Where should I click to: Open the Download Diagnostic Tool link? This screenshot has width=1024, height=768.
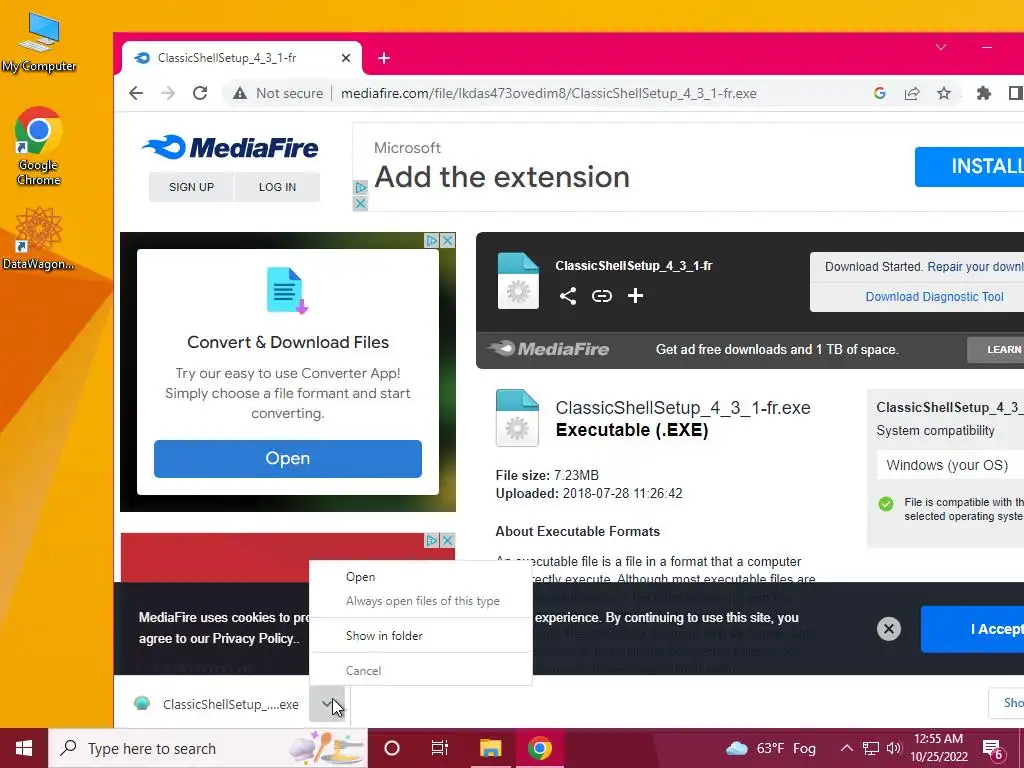click(935, 296)
